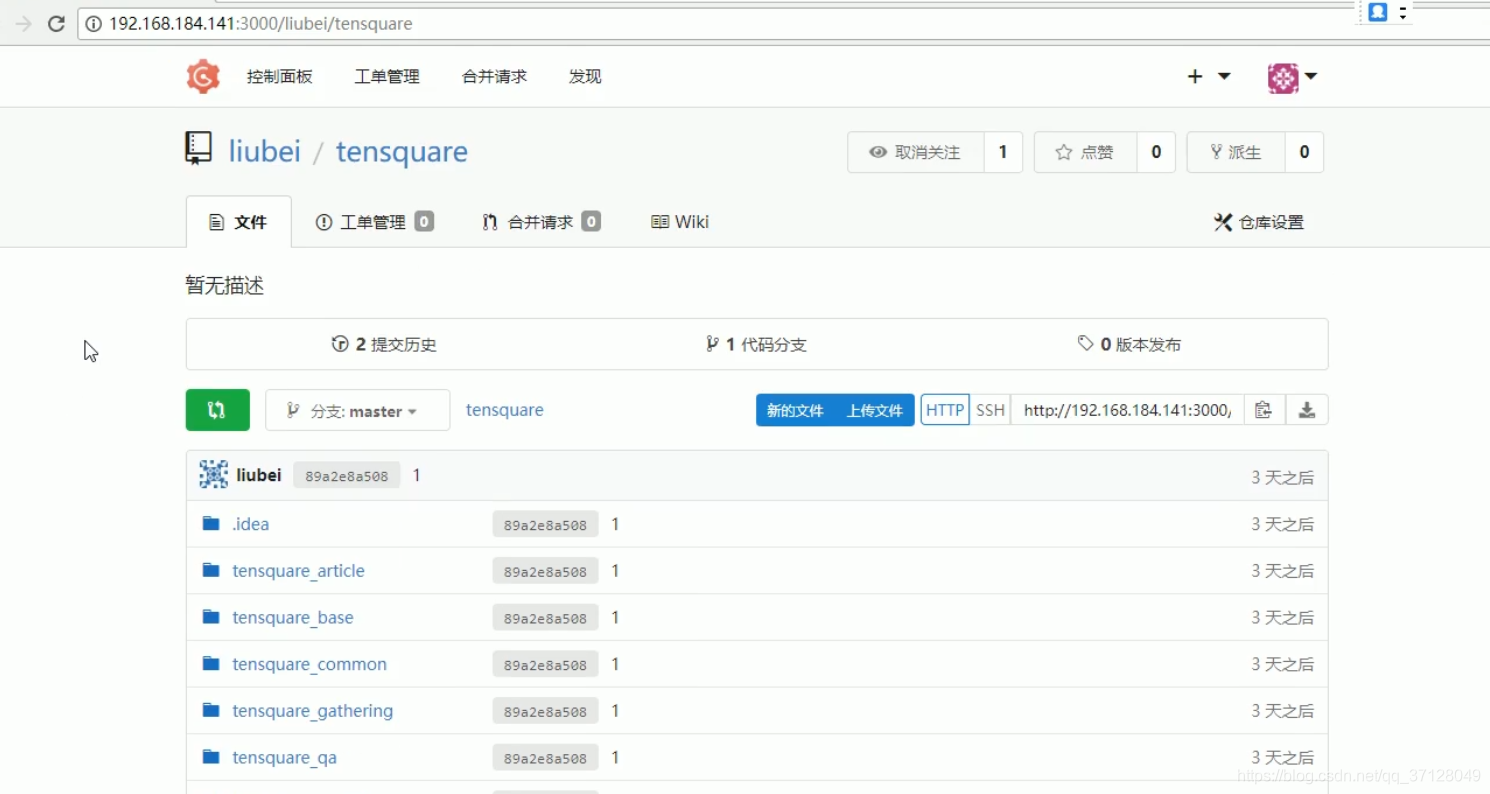Screen dimensions: 1490x794
Task: Switch to the repository 工单管理 tab
Action: click(x=374, y=222)
